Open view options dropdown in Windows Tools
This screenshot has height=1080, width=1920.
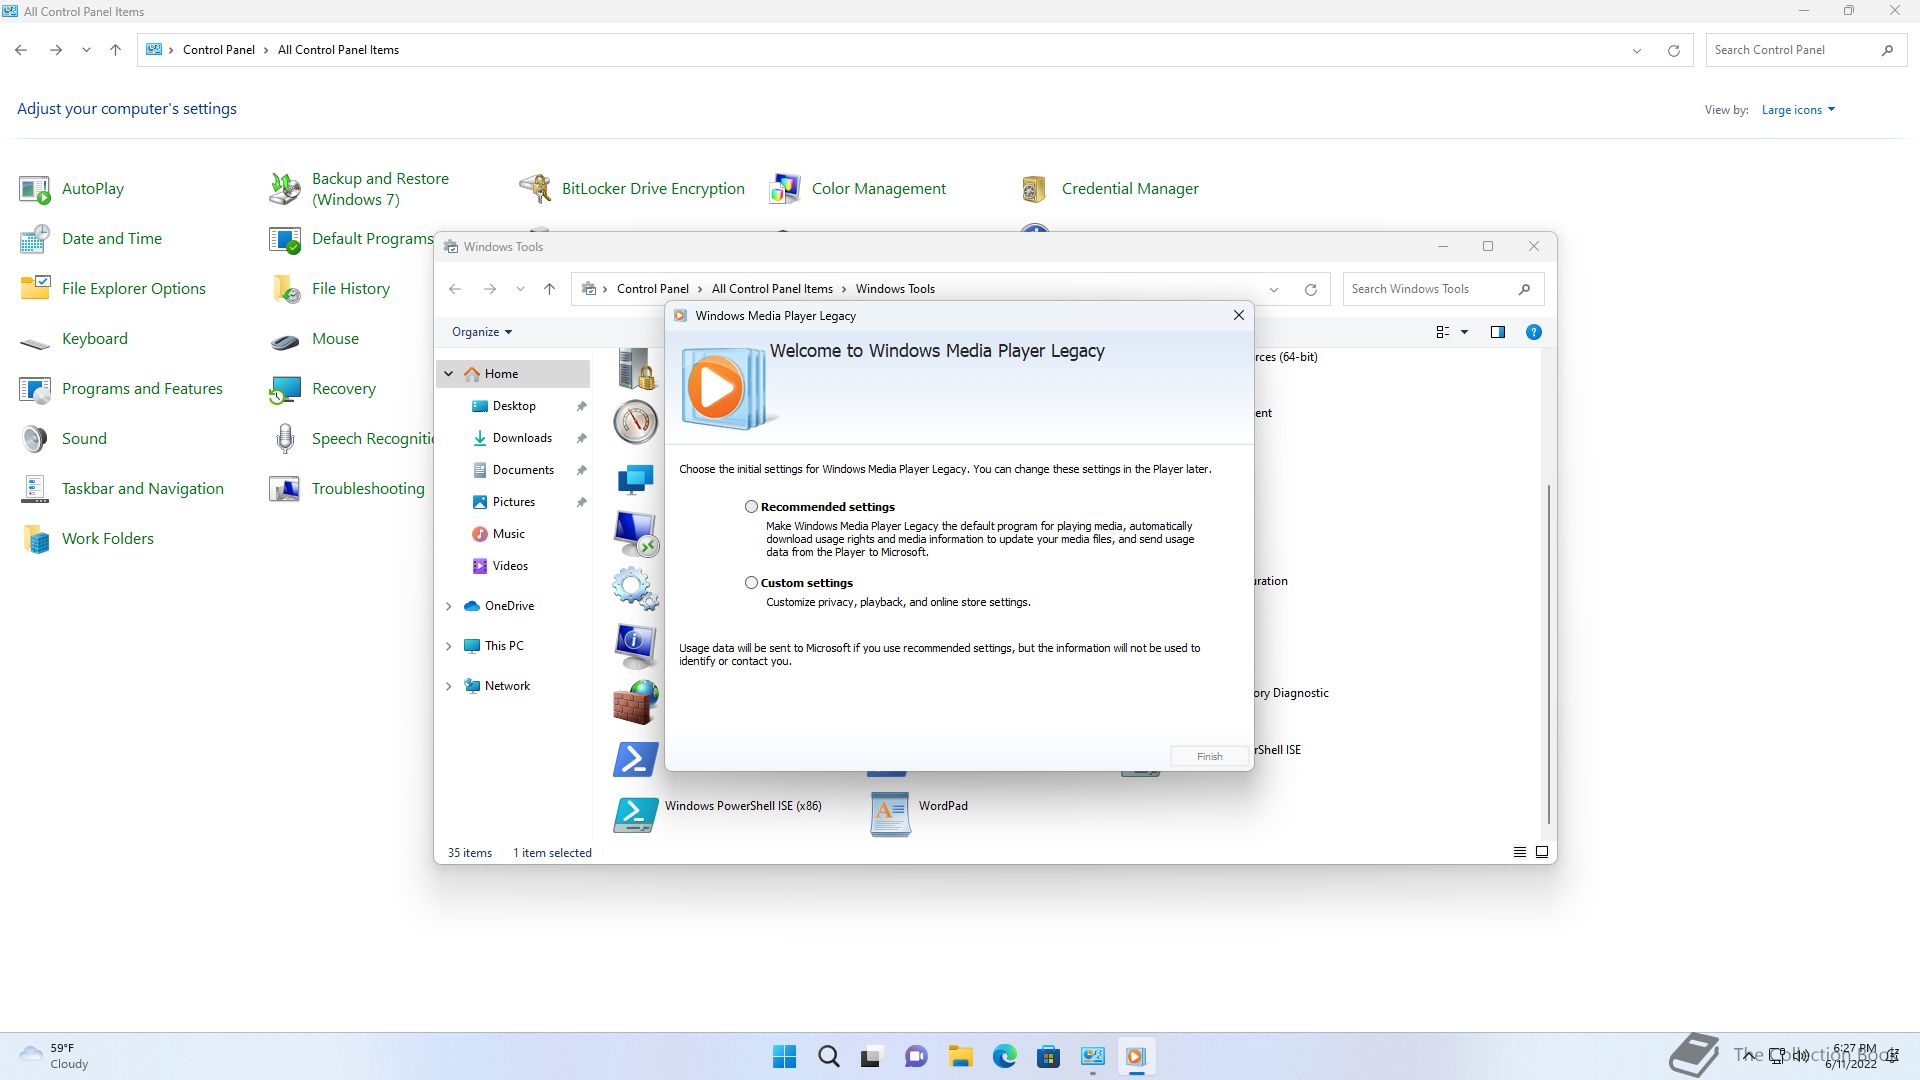click(1464, 332)
